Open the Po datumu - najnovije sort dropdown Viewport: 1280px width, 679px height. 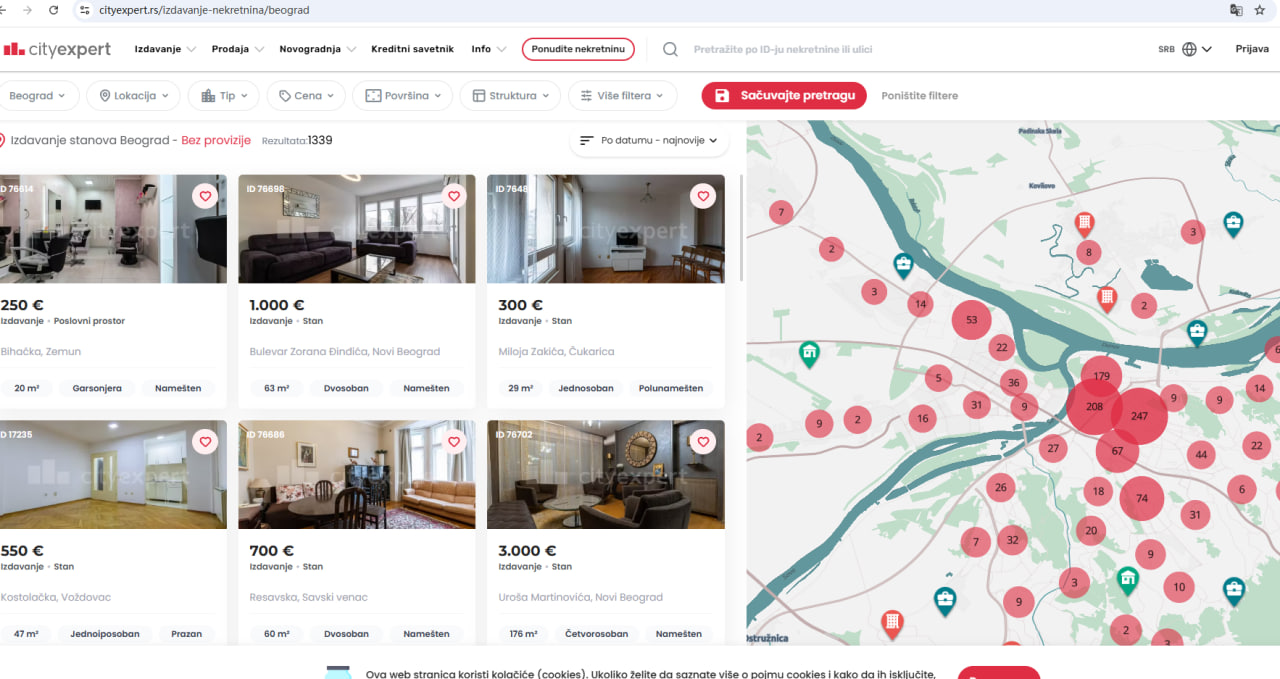(649, 141)
